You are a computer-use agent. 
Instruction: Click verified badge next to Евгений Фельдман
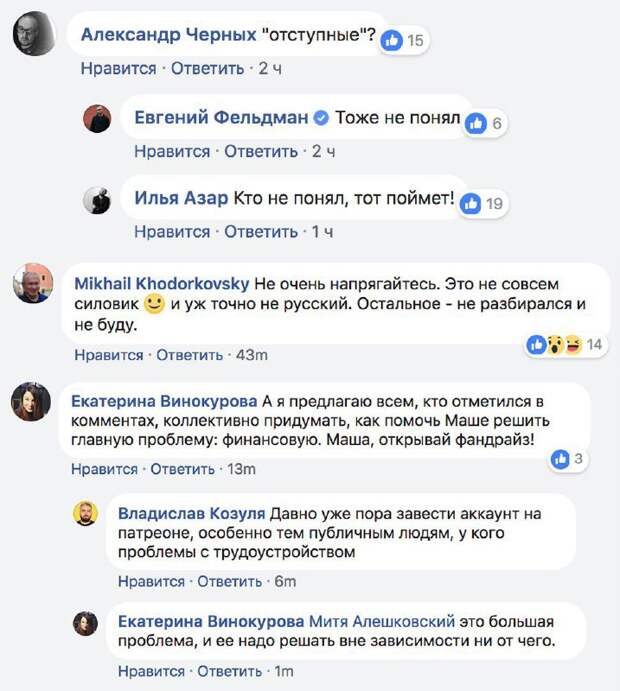321,118
